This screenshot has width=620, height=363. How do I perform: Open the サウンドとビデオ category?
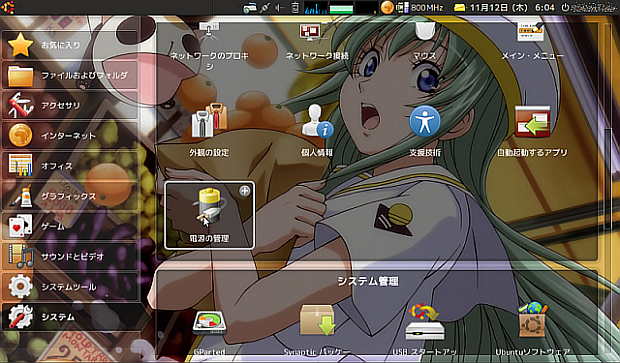click(x=70, y=256)
